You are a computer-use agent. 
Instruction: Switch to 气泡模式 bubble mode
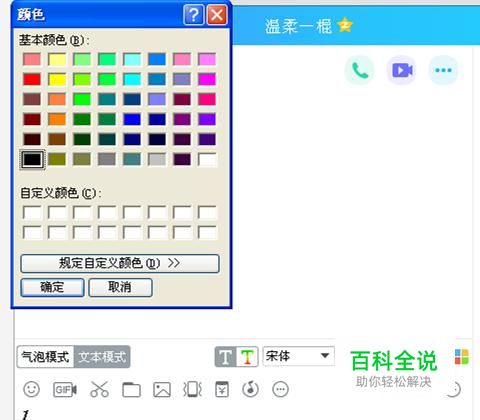pyautogui.click(x=45, y=357)
